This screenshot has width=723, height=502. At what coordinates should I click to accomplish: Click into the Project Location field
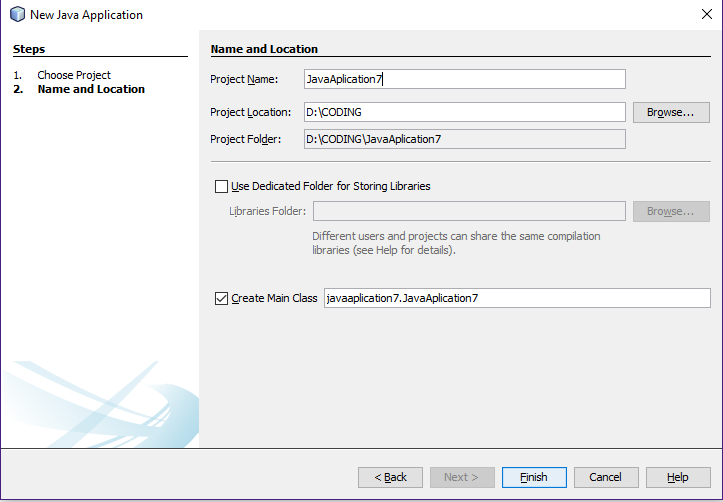pos(464,112)
